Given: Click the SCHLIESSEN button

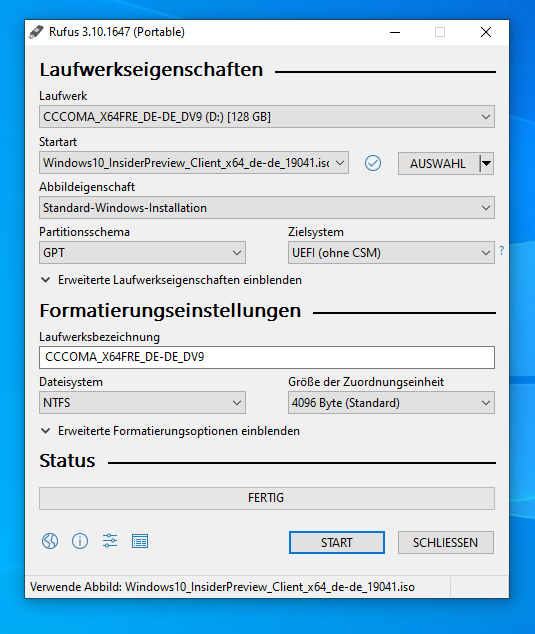Looking at the screenshot, I should 446,542.
